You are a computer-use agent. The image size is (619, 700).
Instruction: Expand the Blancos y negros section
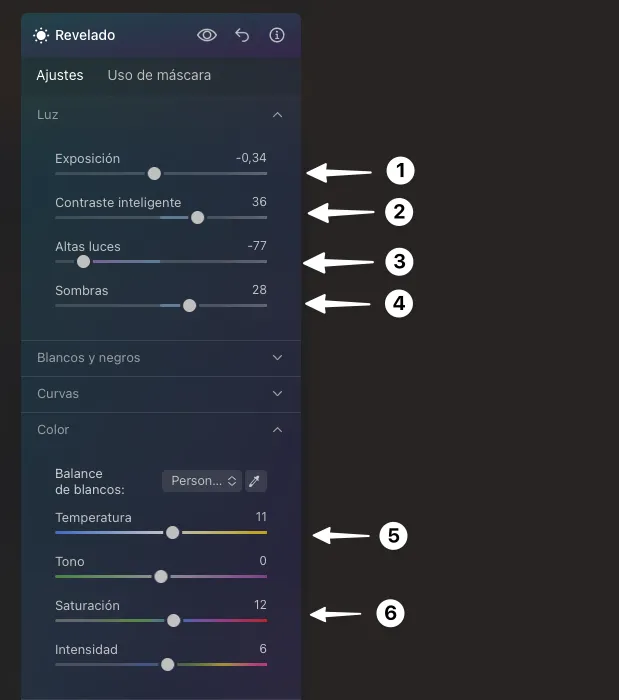click(277, 357)
